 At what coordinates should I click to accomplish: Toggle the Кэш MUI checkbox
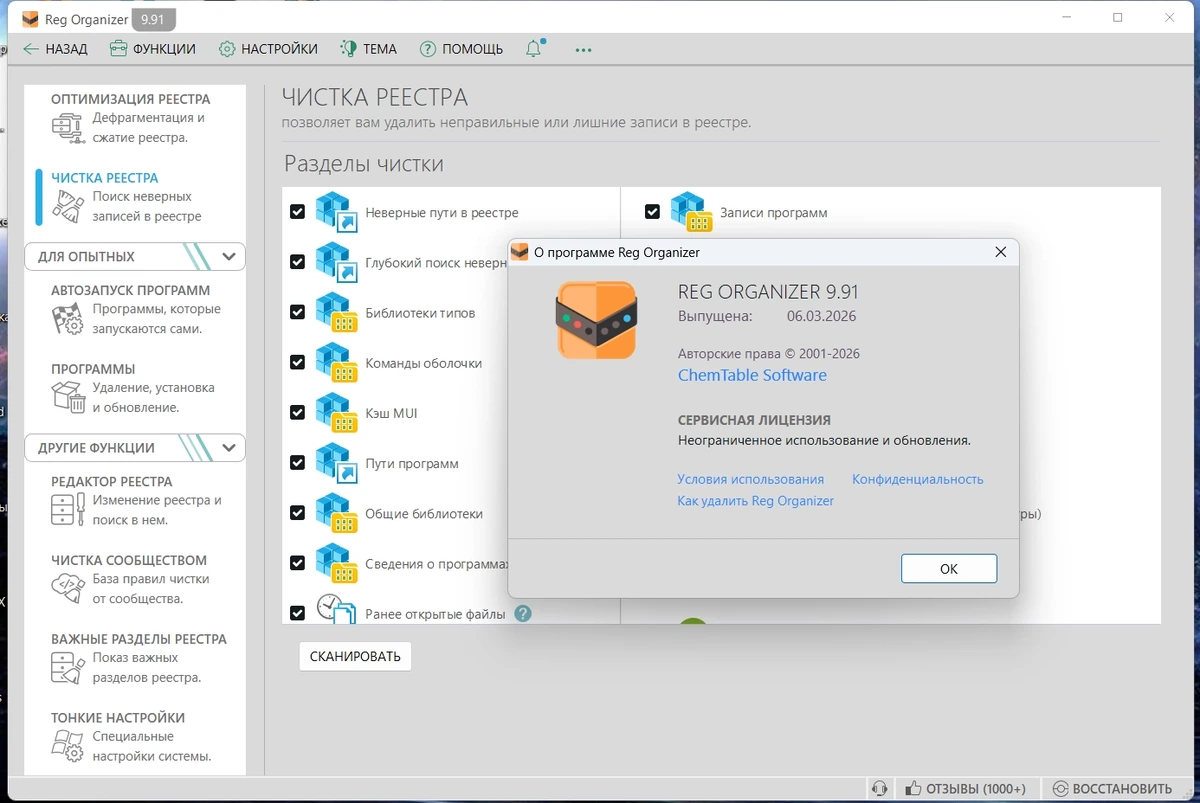(297, 413)
